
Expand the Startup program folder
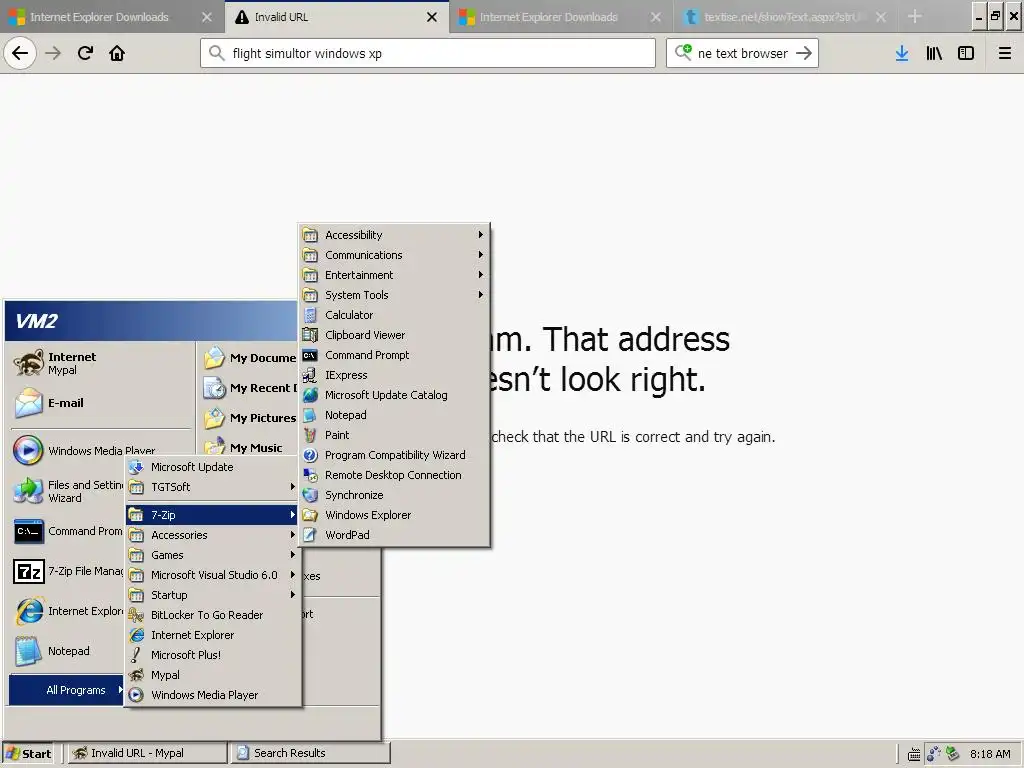[213, 595]
